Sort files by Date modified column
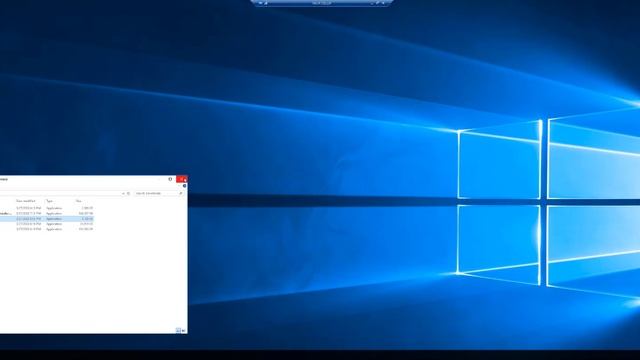The height and width of the screenshot is (360, 640). point(26,201)
